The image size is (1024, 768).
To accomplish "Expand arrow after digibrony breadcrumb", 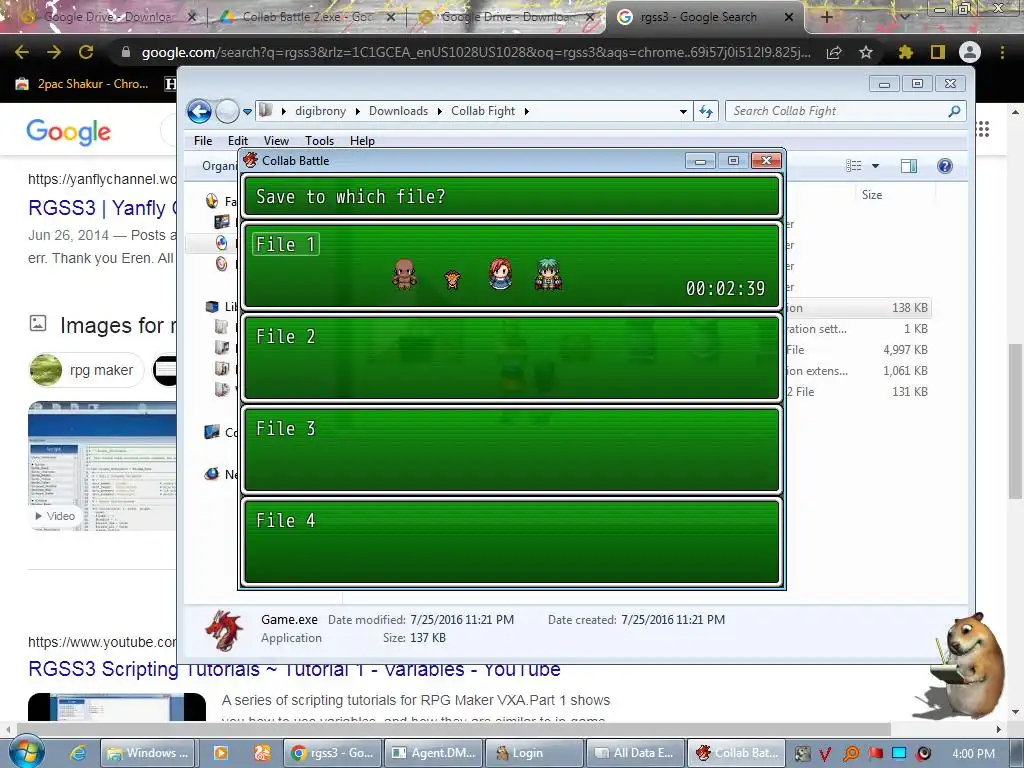I will (358, 112).
